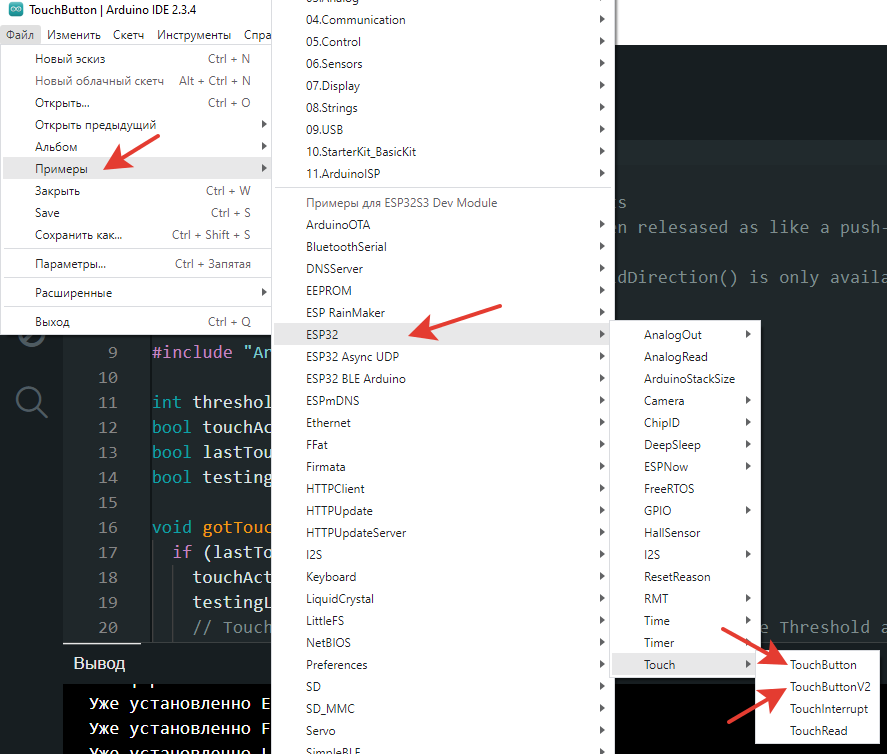Expand 05.Control examples
Image resolution: width=887 pixels, height=754 pixels.
point(442,42)
